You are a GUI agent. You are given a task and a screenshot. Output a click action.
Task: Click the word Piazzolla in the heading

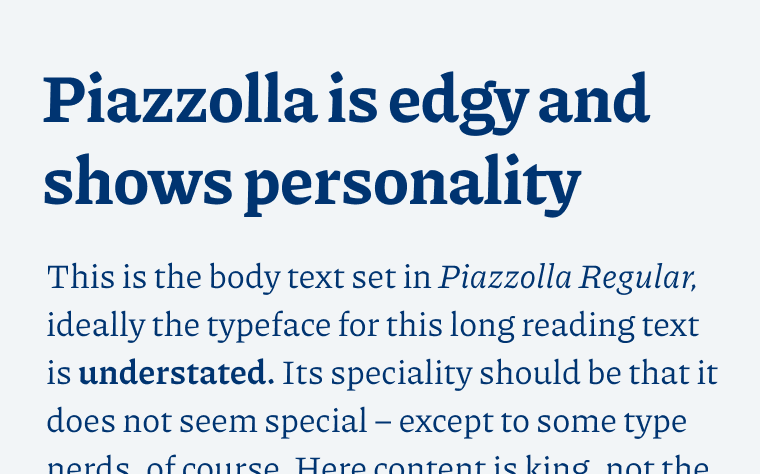coord(180,99)
